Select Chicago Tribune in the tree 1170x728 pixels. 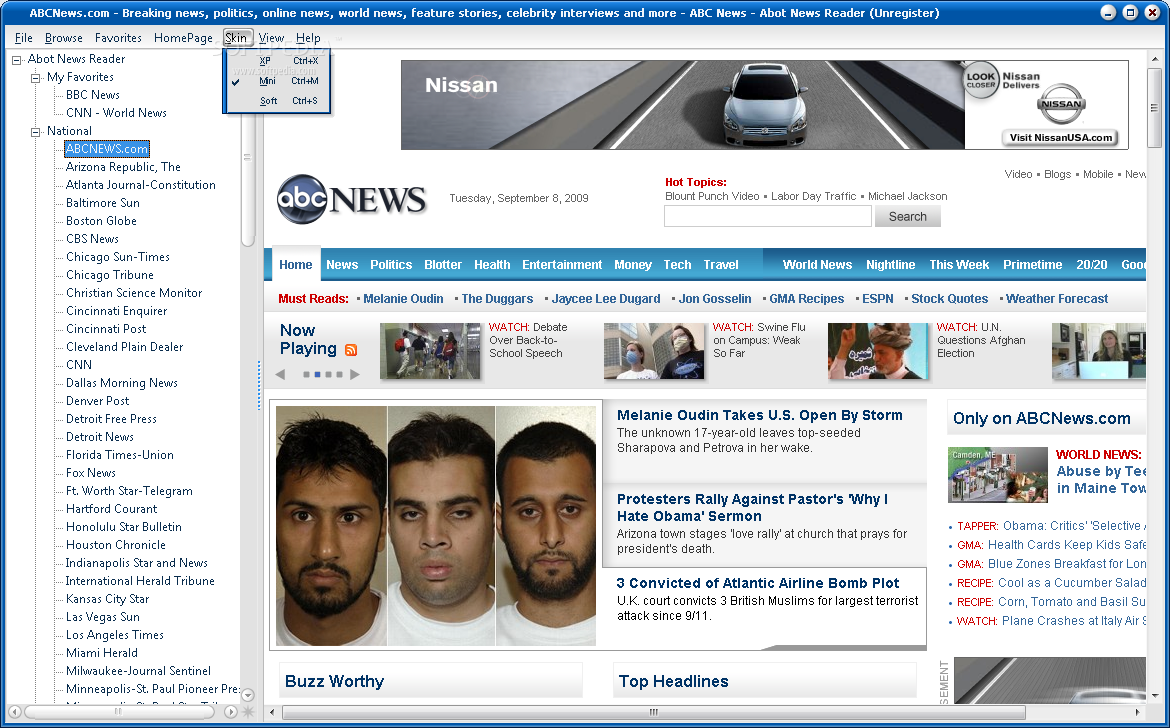click(x=110, y=274)
